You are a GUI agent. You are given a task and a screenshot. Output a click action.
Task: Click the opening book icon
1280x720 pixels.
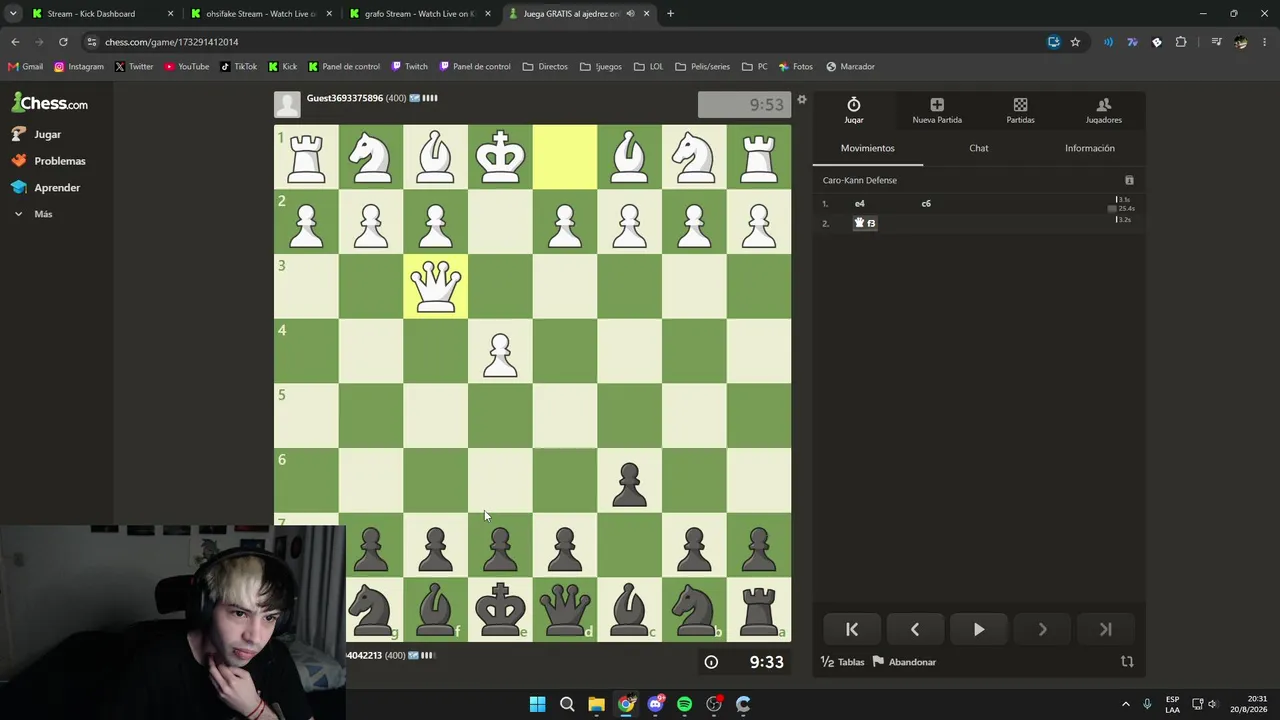1129,180
